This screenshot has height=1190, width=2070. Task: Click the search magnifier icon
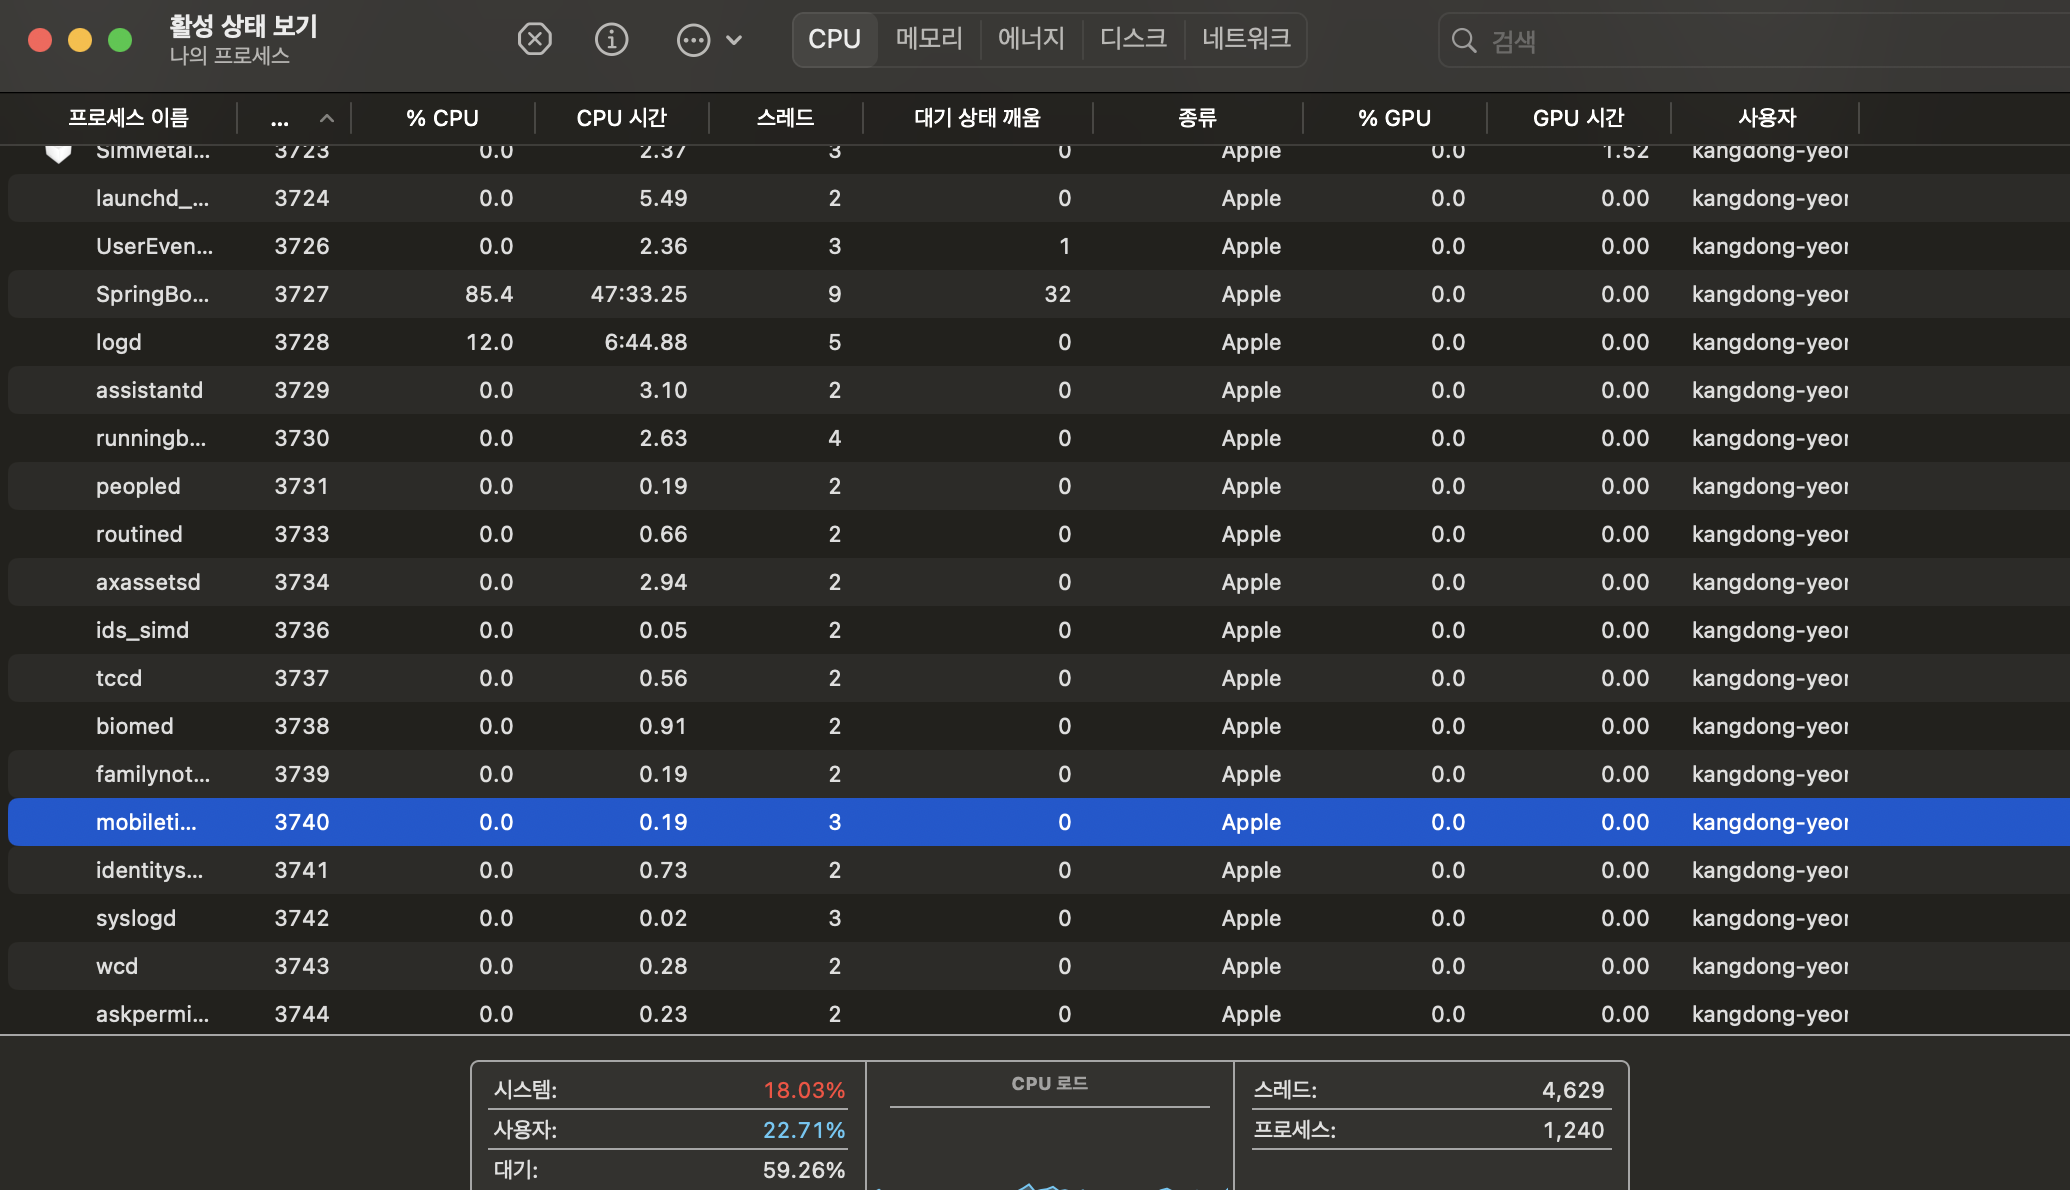coord(1464,40)
